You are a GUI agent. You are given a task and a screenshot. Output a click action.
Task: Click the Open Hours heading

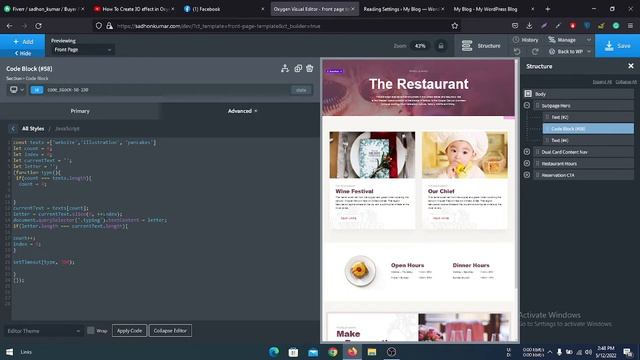pos(407,265)
